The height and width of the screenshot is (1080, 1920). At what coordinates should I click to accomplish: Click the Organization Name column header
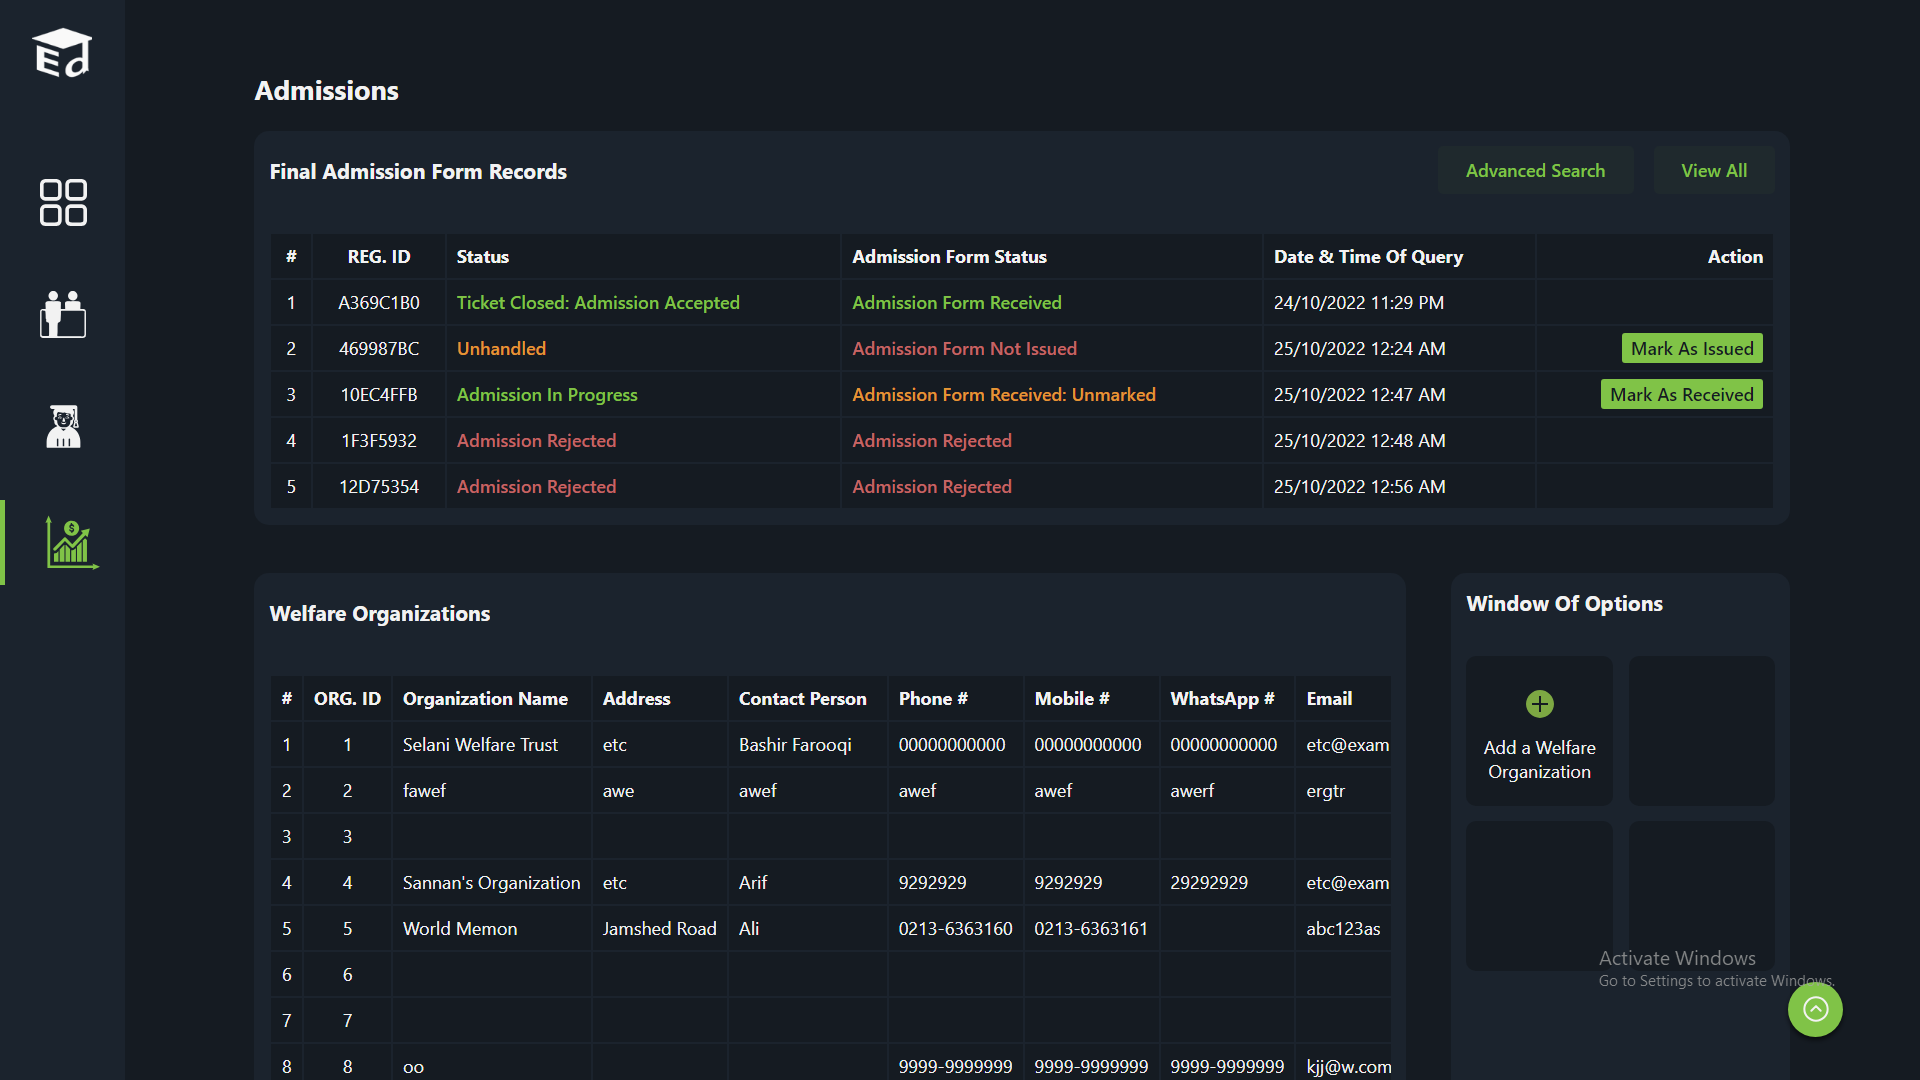coord(485,699)
